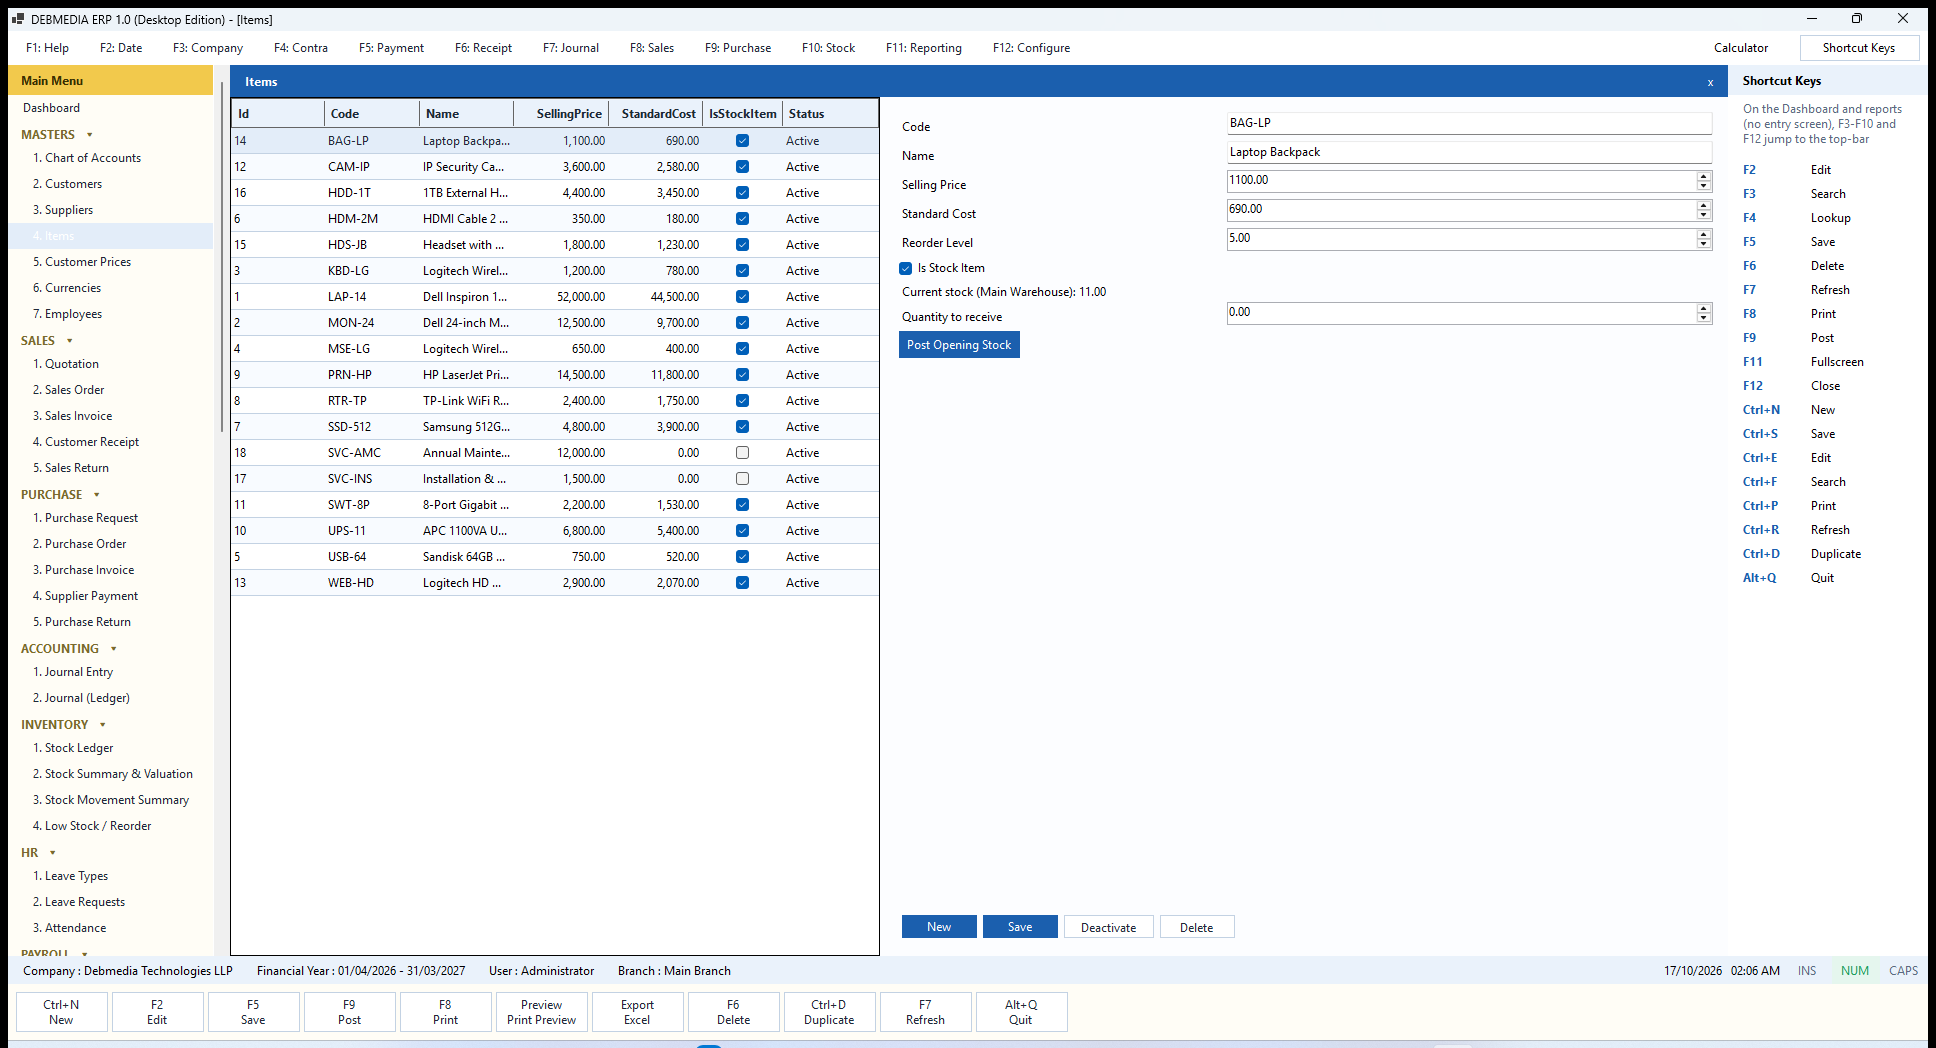
Task: Collapse the PURCHASE section arrow
Action: [x=97, y=495]
